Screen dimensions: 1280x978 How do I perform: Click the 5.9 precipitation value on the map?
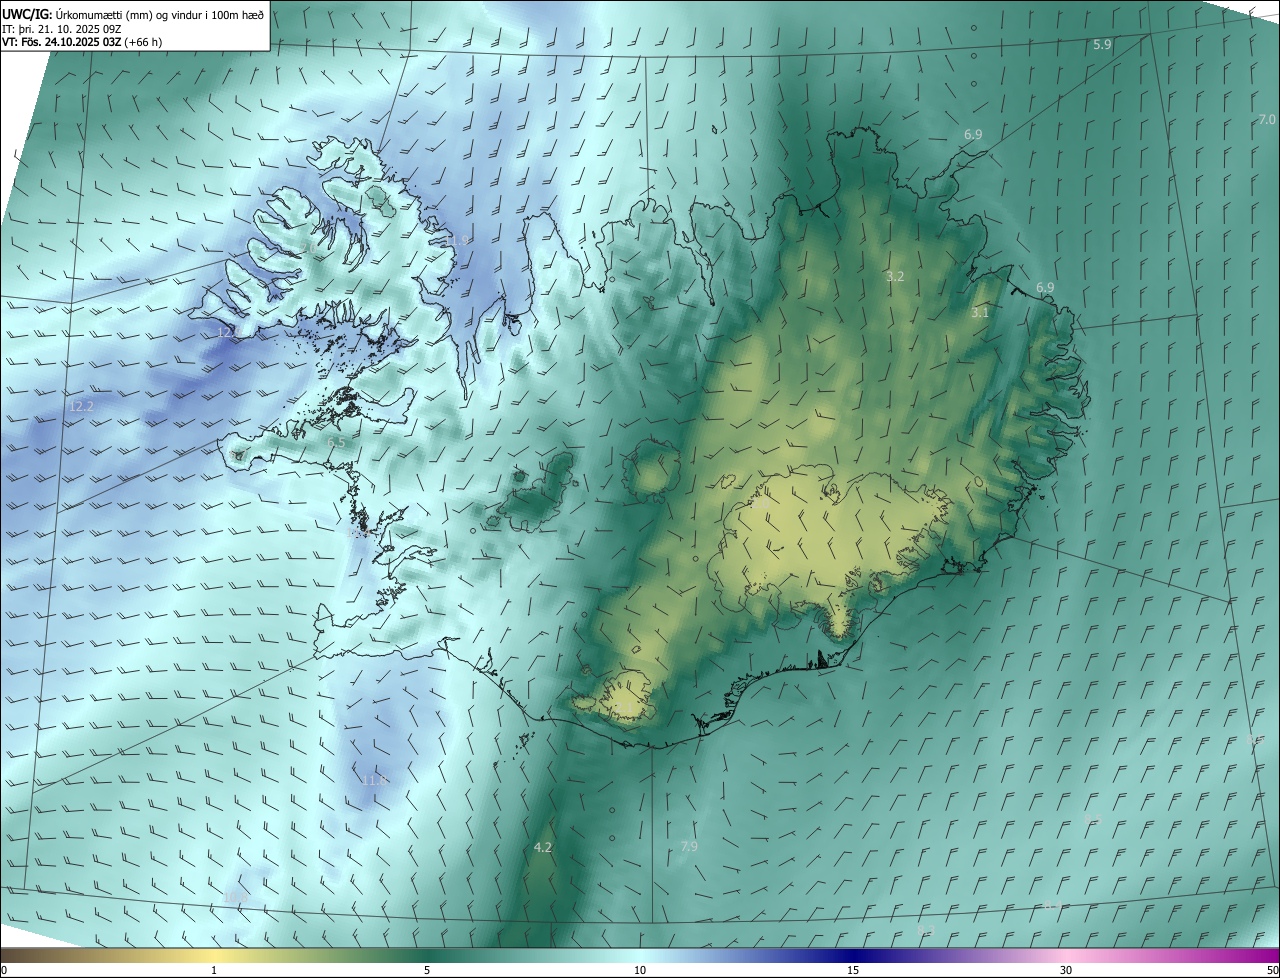pos(1102,45)
